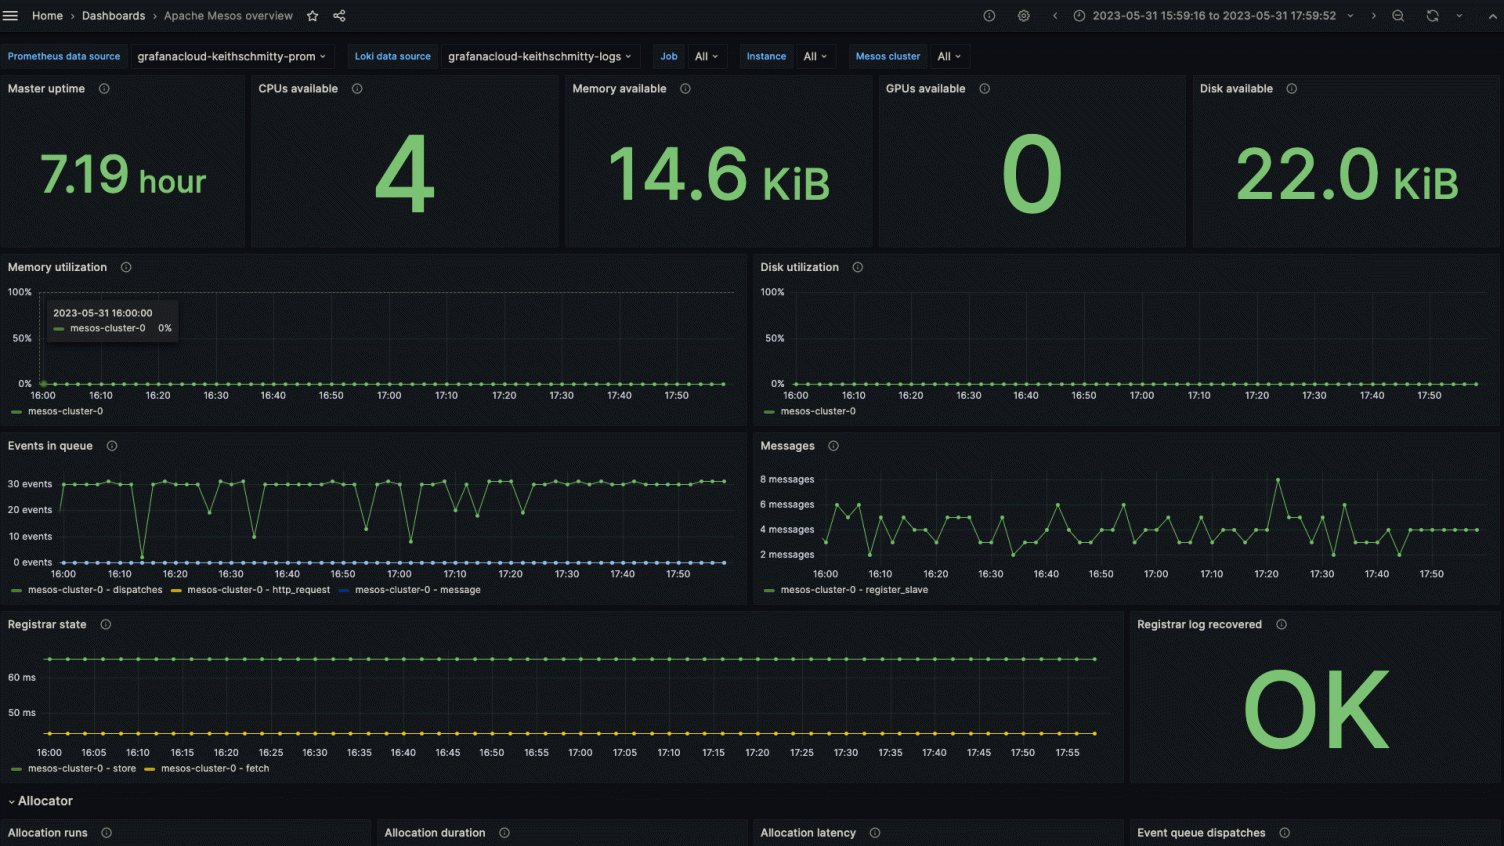Open the Master uptime panel info icon
The width and height of the screenshot is (1504, 846).
(x=103, y=88)
